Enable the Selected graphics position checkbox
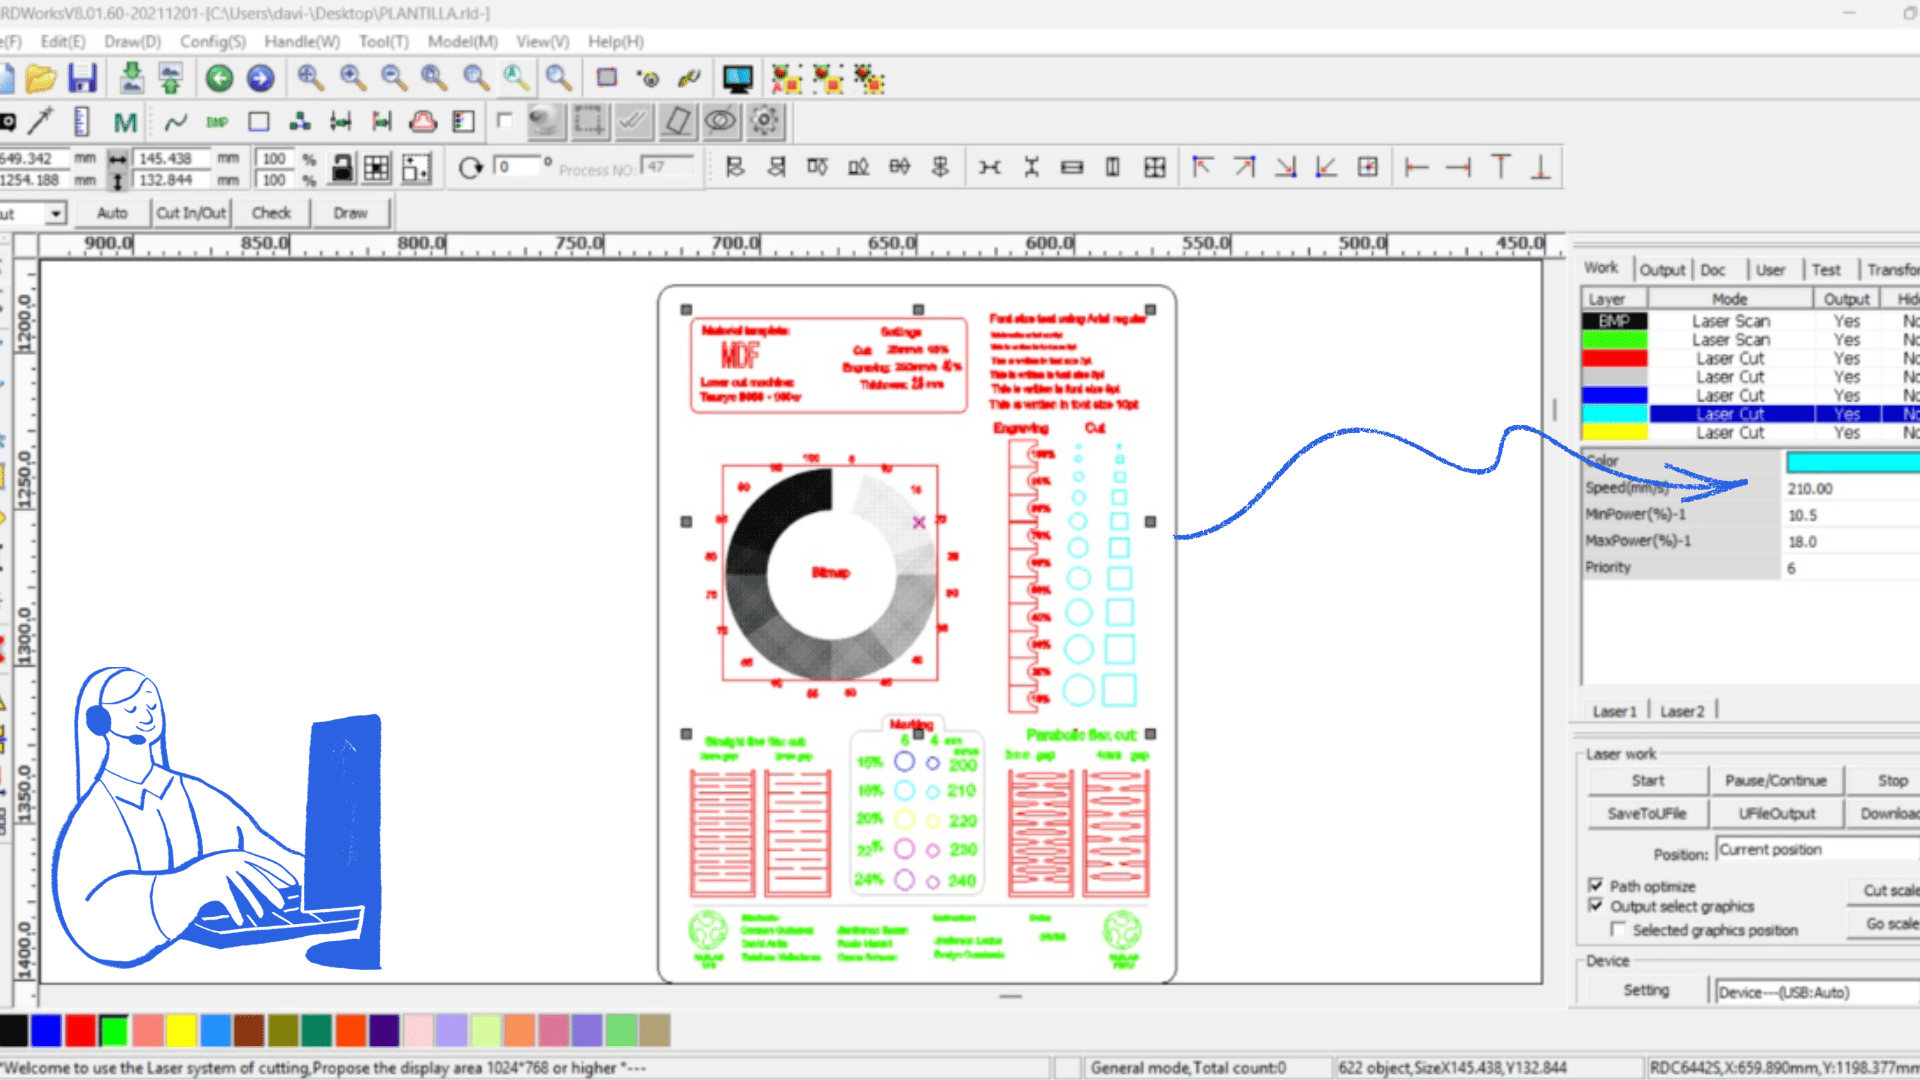 1619,929
